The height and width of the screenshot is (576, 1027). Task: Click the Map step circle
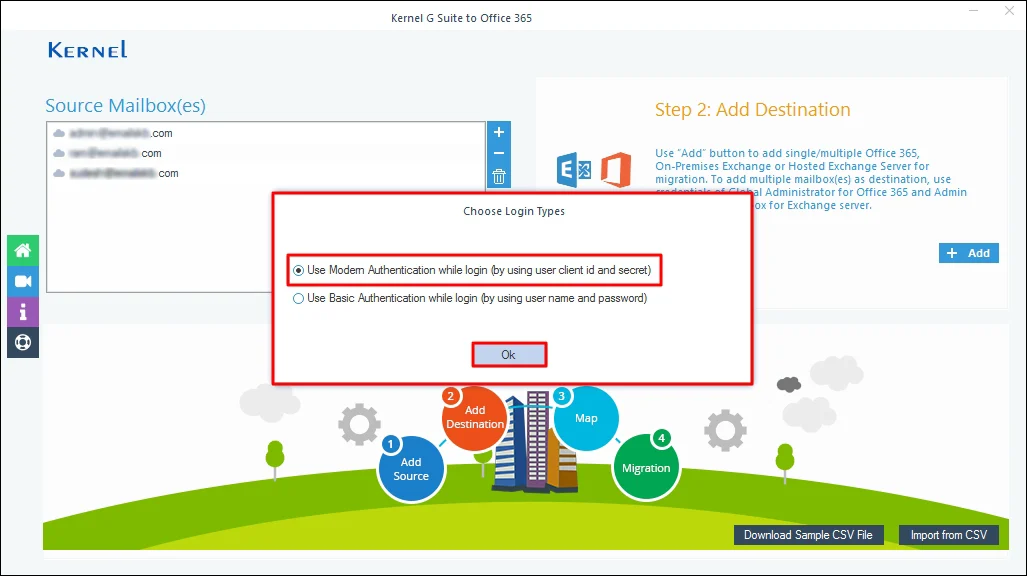point(586,418)
